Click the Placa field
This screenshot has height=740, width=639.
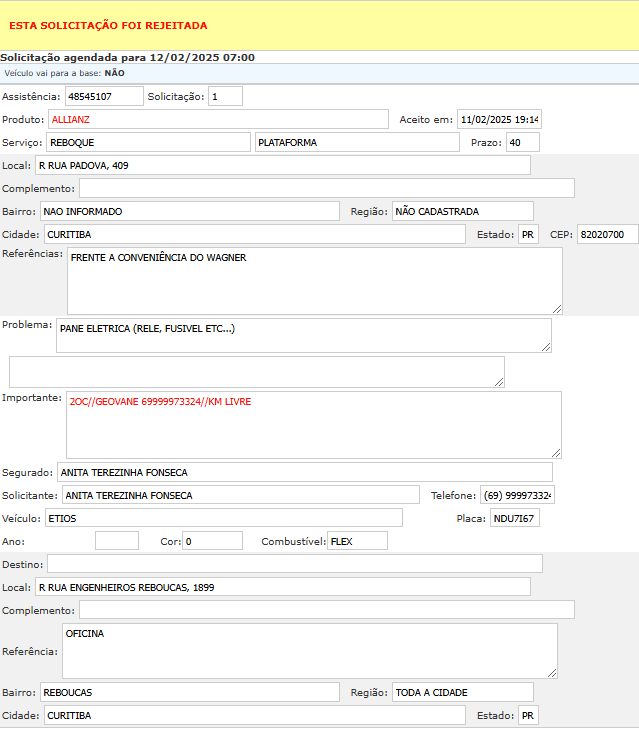(515, 518)
